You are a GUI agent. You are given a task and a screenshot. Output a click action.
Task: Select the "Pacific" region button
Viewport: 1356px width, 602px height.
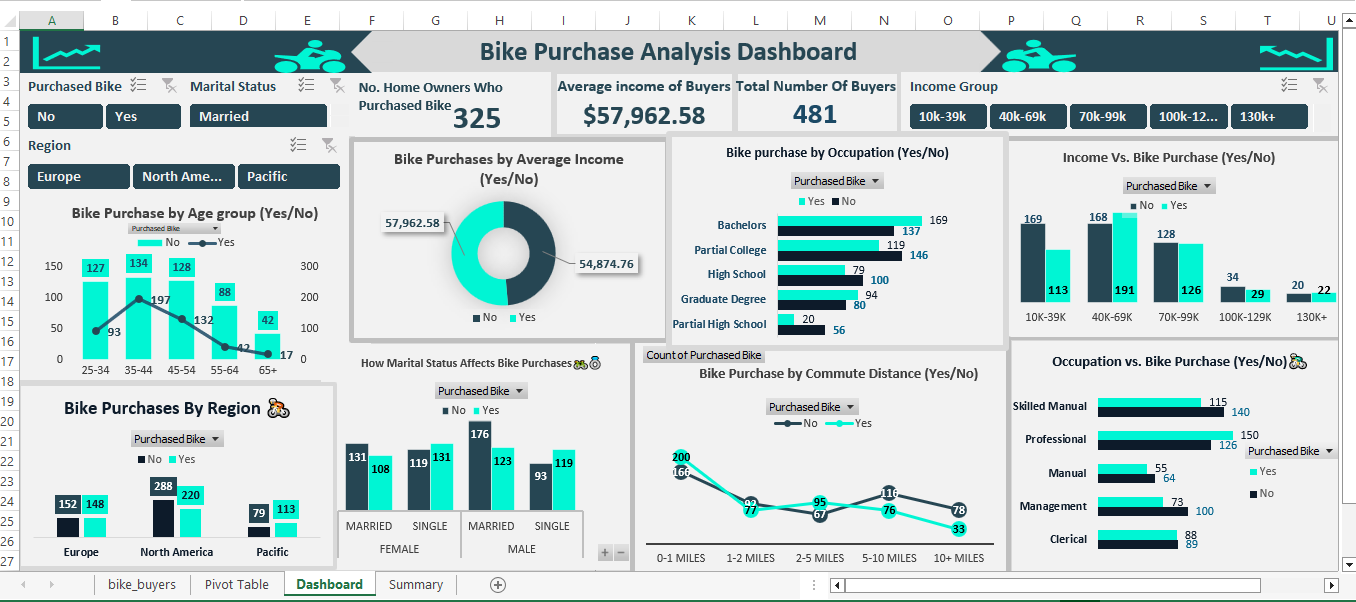tap(288, 177)
